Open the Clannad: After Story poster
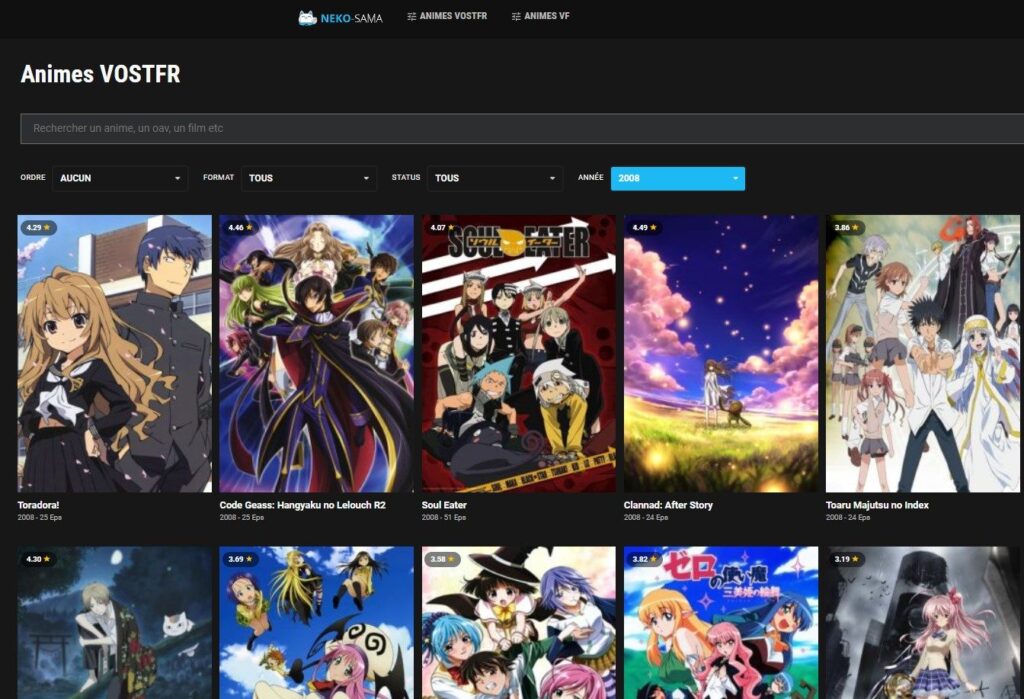 pyautogui.click(x=721, y=353)
